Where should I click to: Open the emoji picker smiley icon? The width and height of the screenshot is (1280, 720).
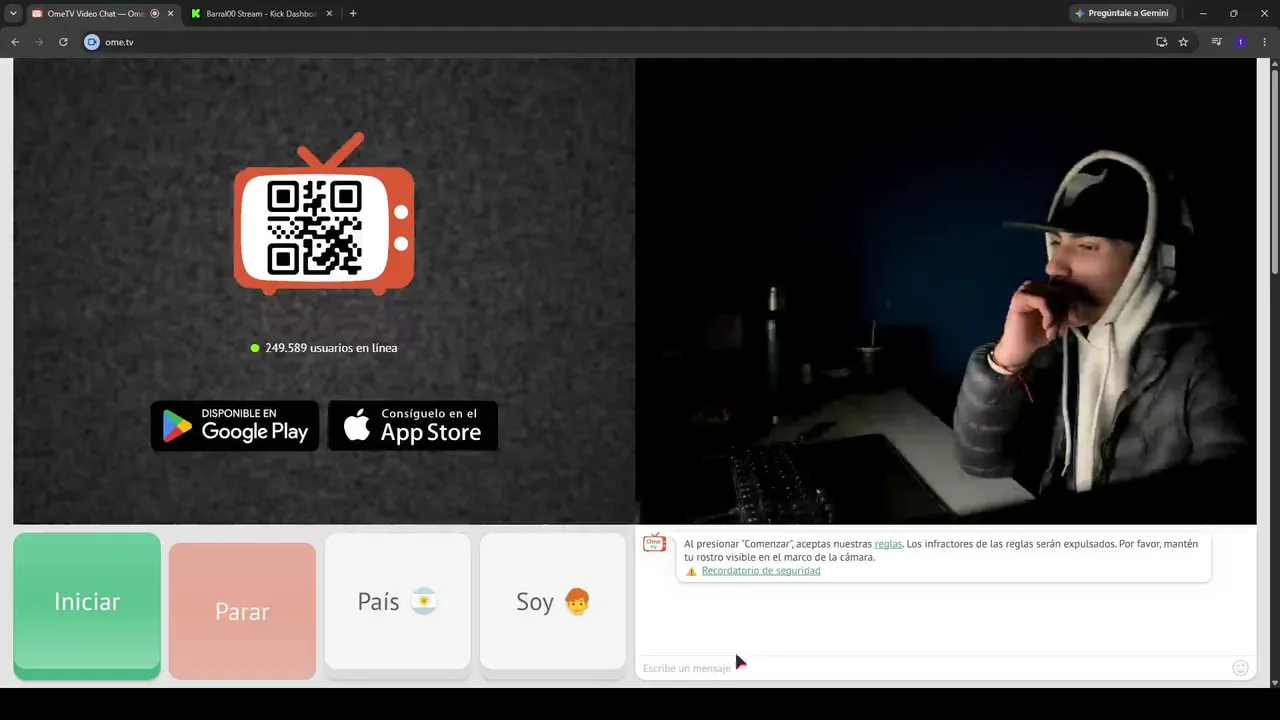(1240, 668)
